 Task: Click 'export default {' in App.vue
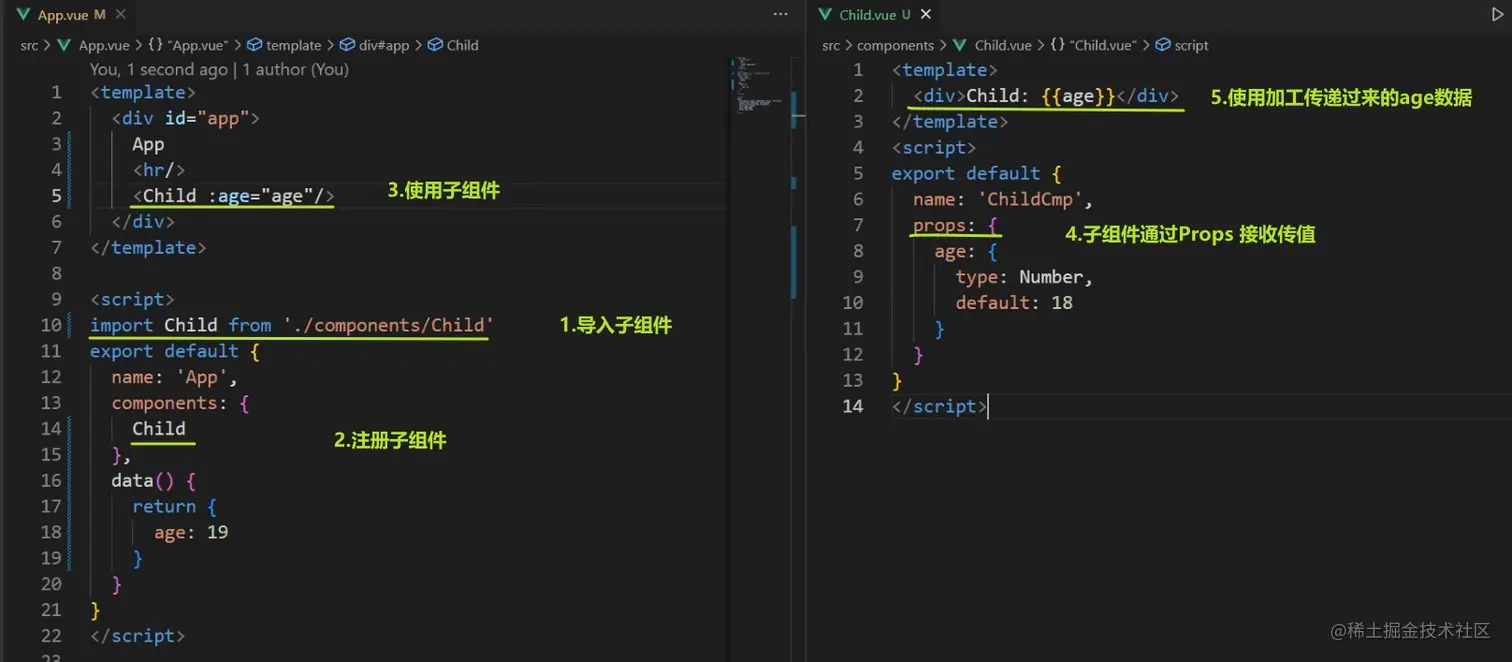(x=175, y=351)
